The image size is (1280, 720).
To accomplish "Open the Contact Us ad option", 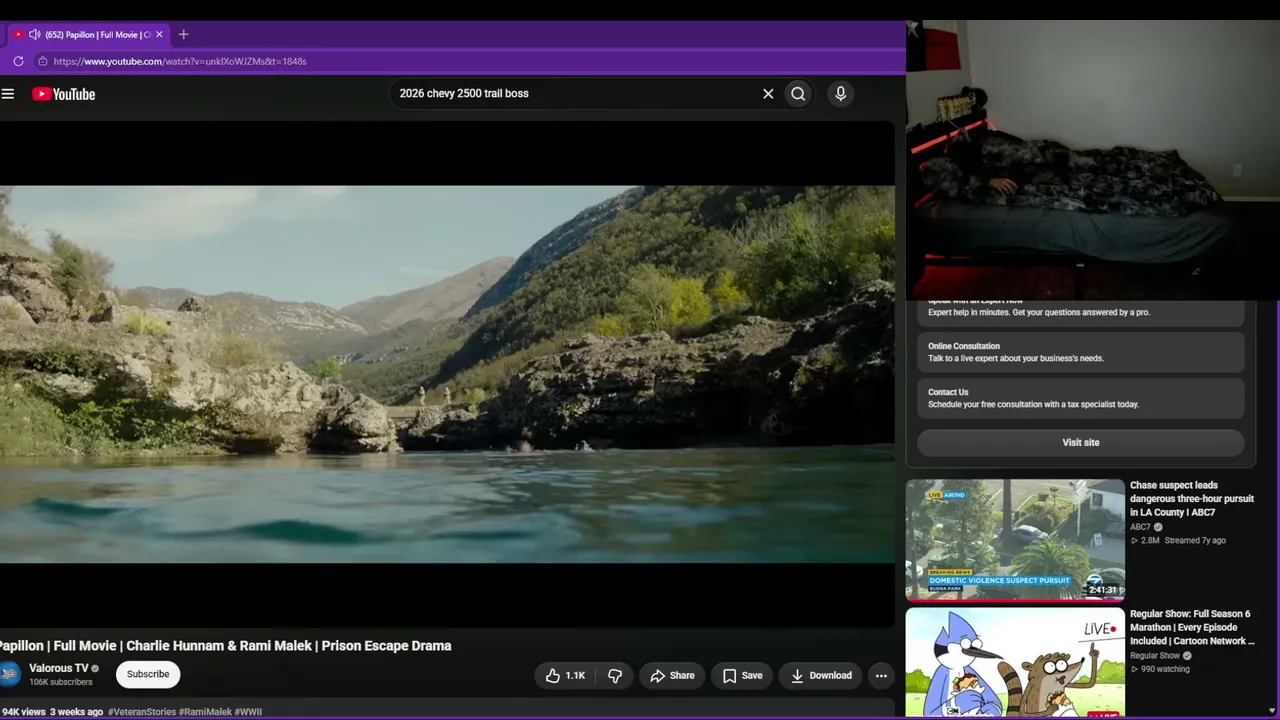I will pyautogui.click(x=1081, y=398).
